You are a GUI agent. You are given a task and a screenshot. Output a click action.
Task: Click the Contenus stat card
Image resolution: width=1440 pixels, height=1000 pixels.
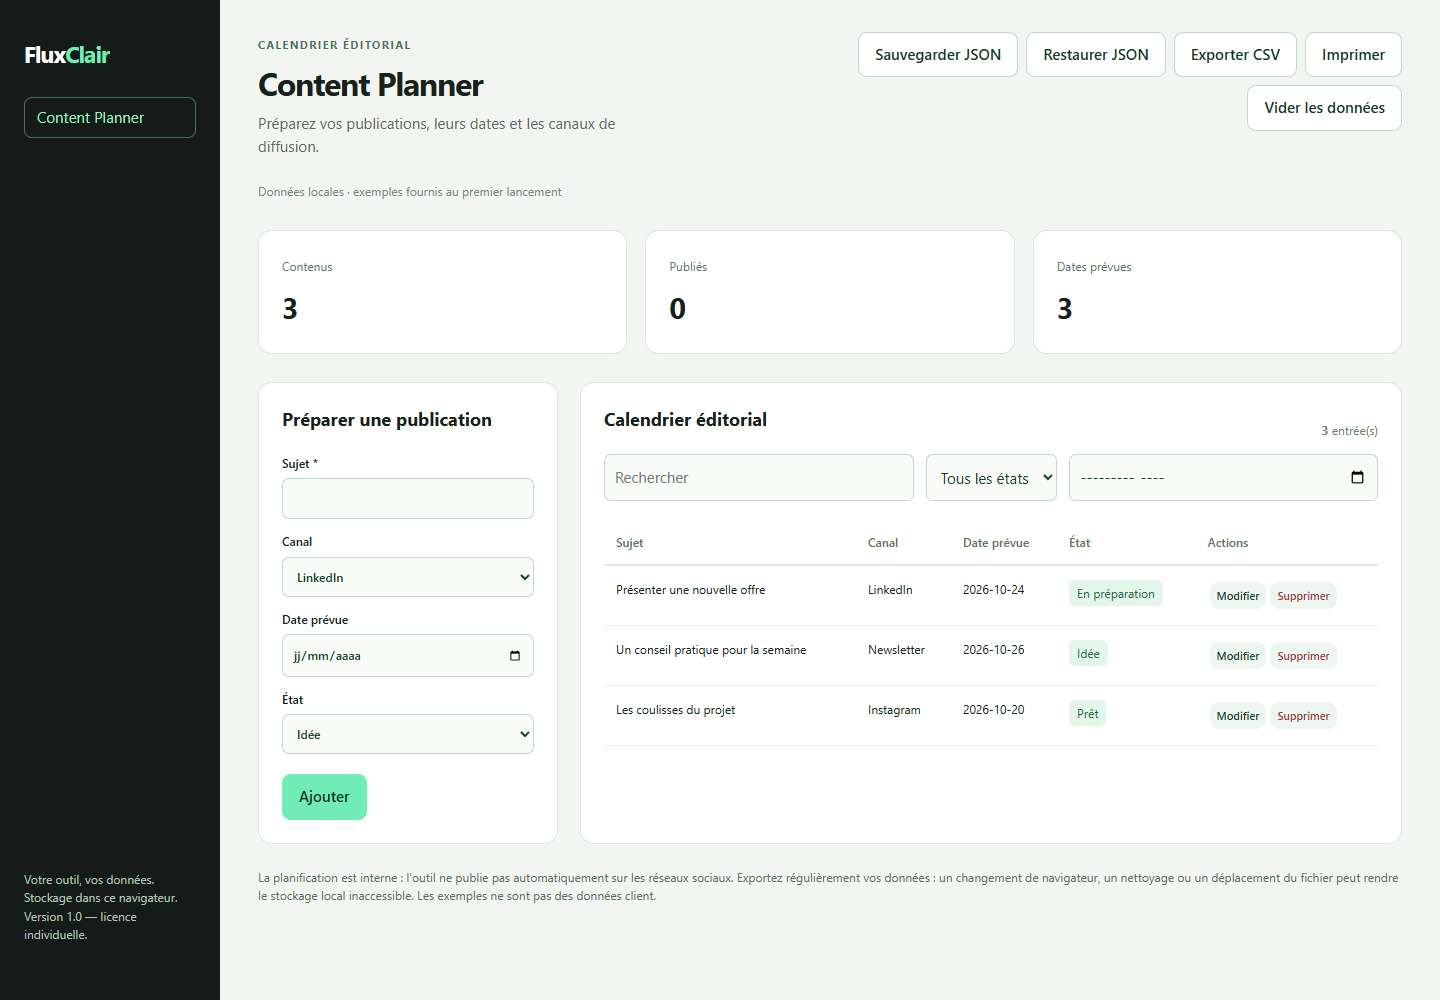coord(442,292)
